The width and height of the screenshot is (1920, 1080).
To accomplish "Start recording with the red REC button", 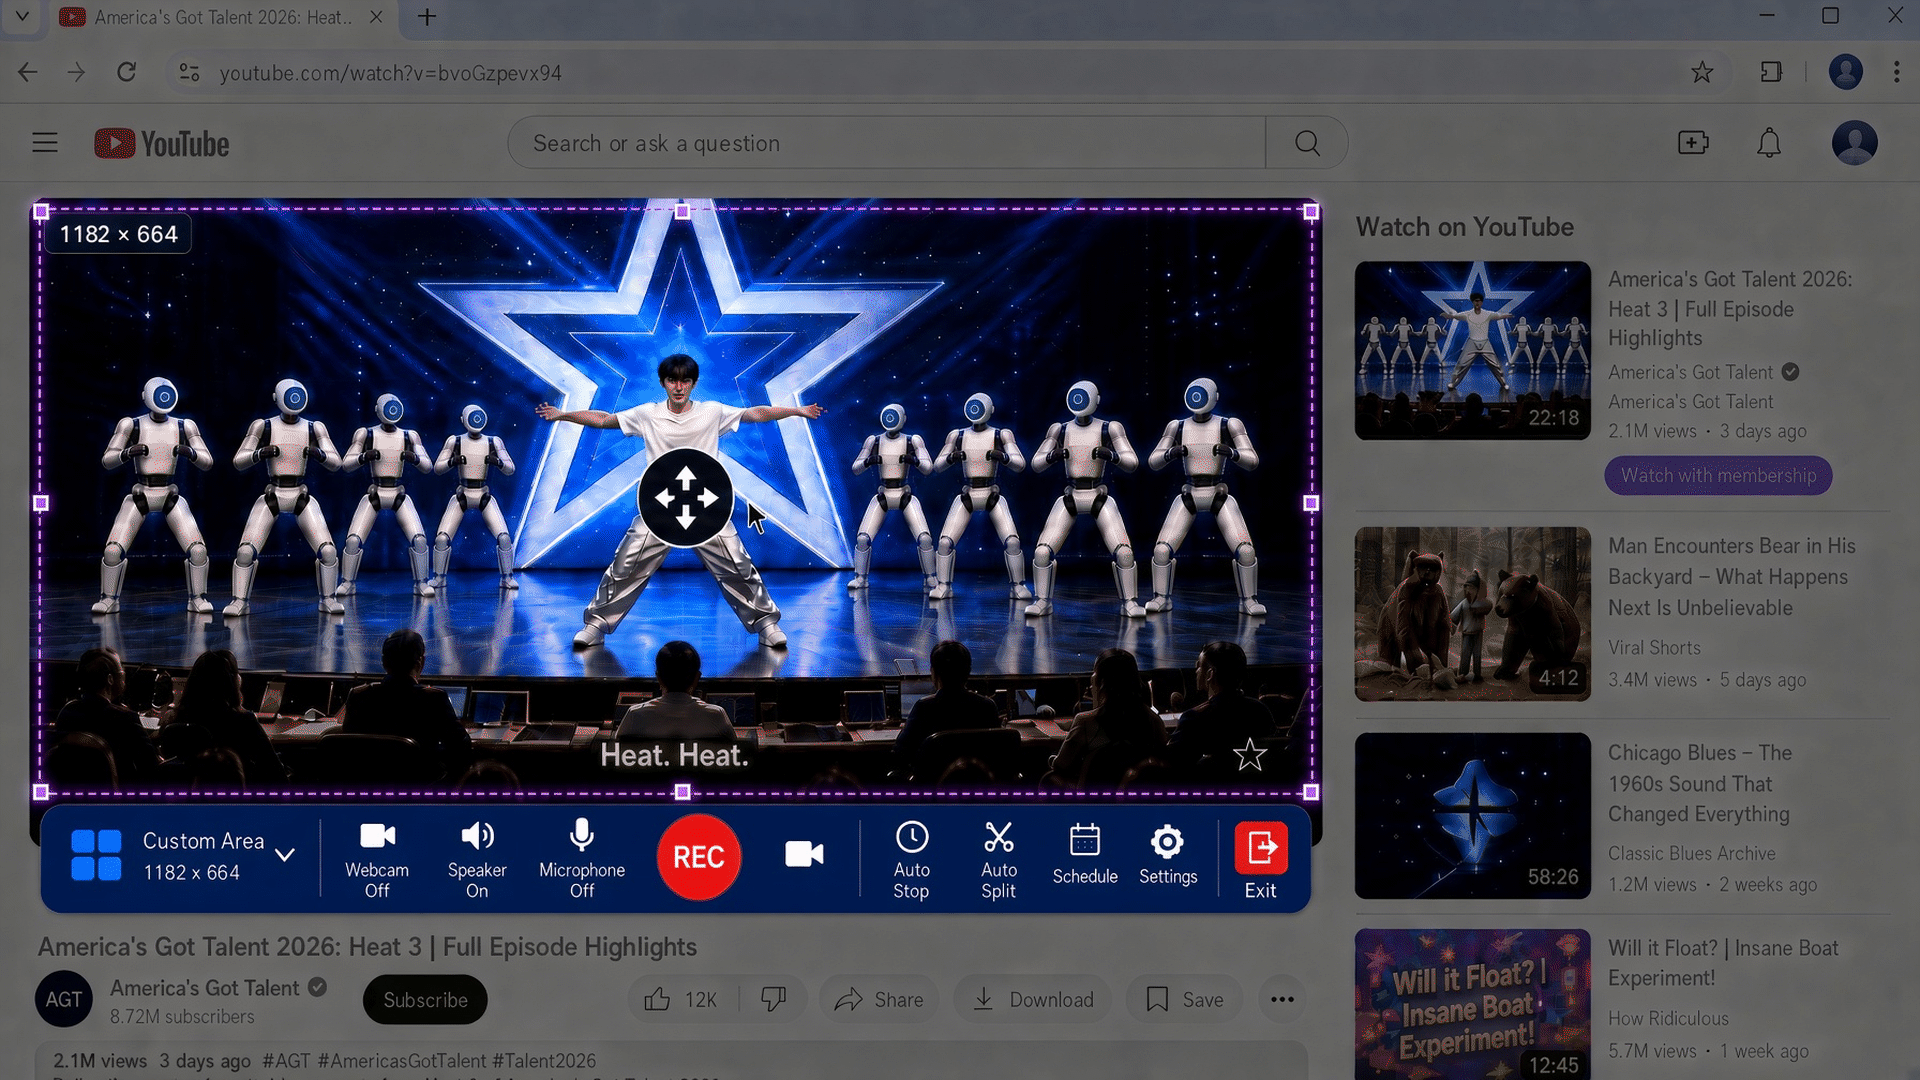I will pos(699,857).
